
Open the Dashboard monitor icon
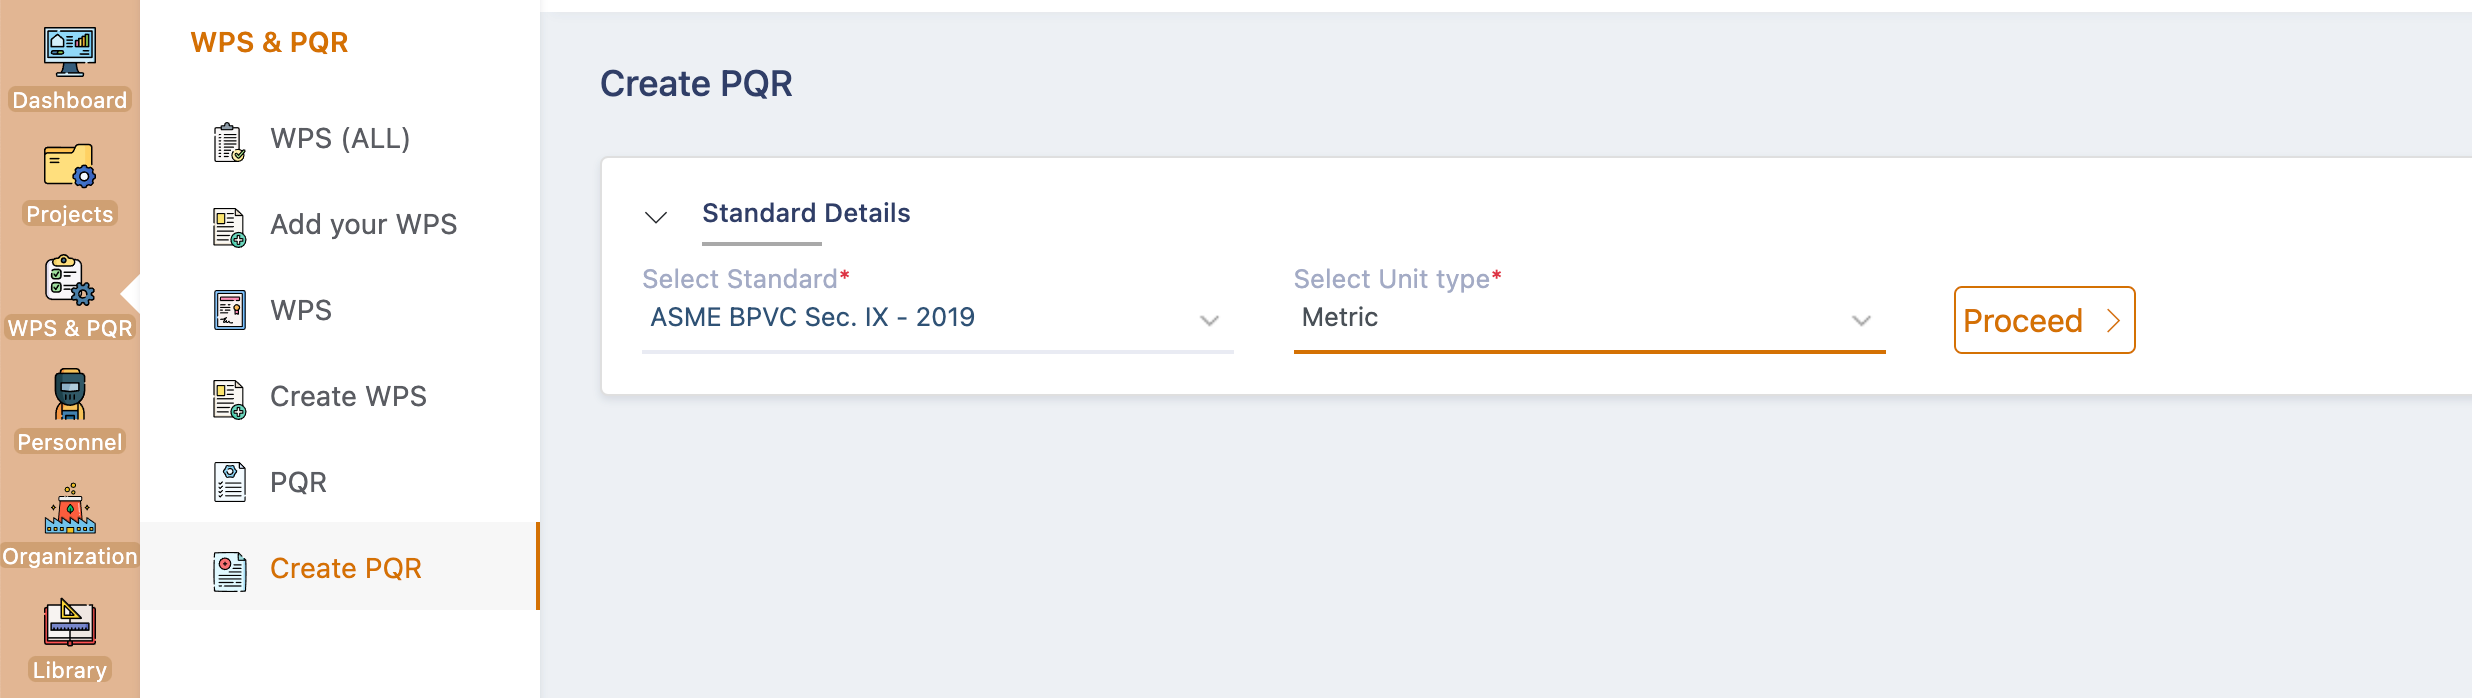click(70, 52)
